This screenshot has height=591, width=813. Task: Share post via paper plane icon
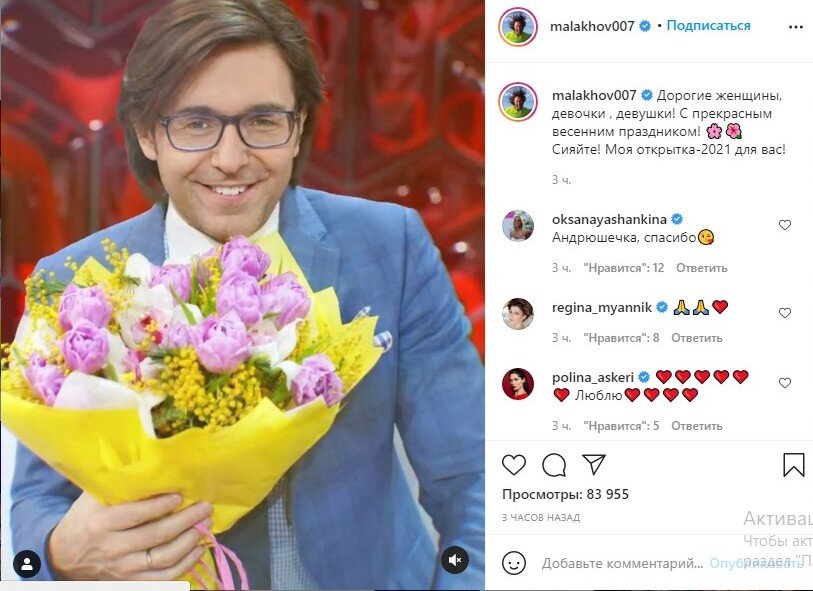[594, 464]
